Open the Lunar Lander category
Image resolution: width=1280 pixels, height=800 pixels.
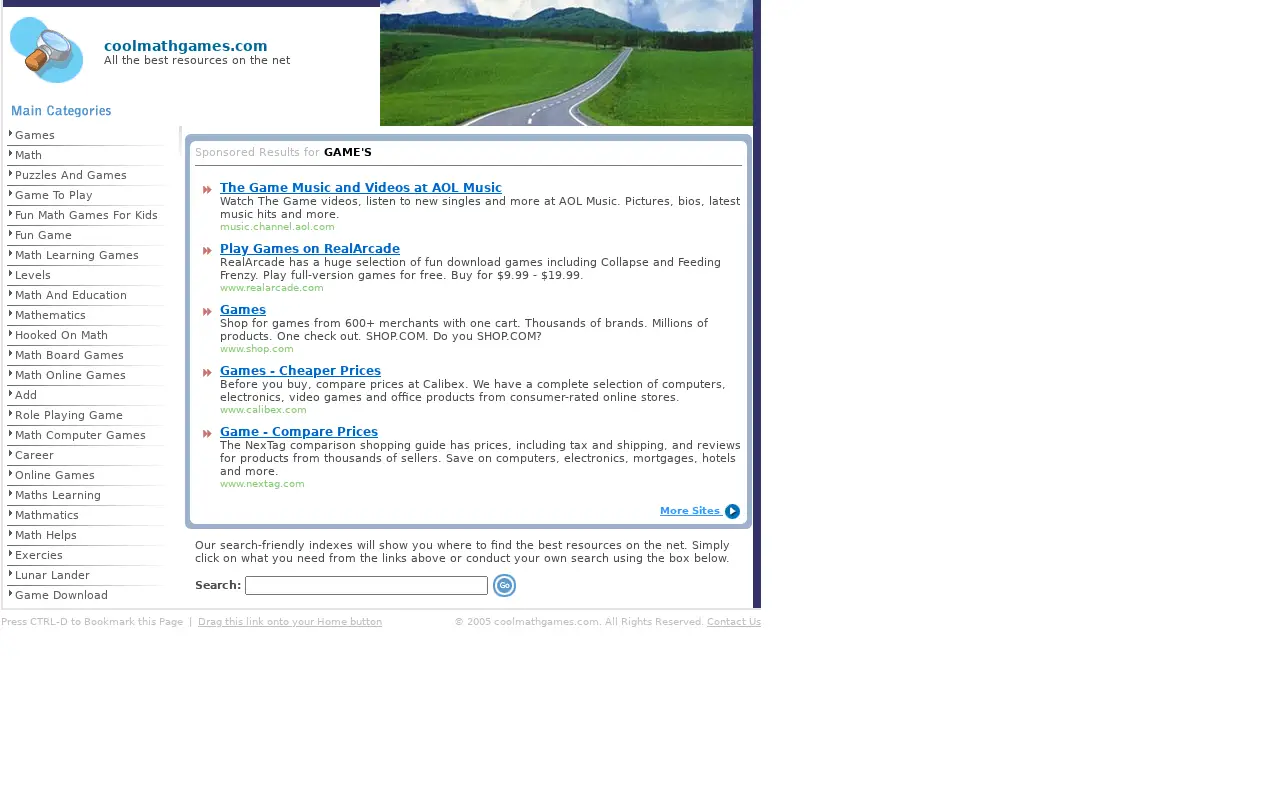(x=52, y=576)
